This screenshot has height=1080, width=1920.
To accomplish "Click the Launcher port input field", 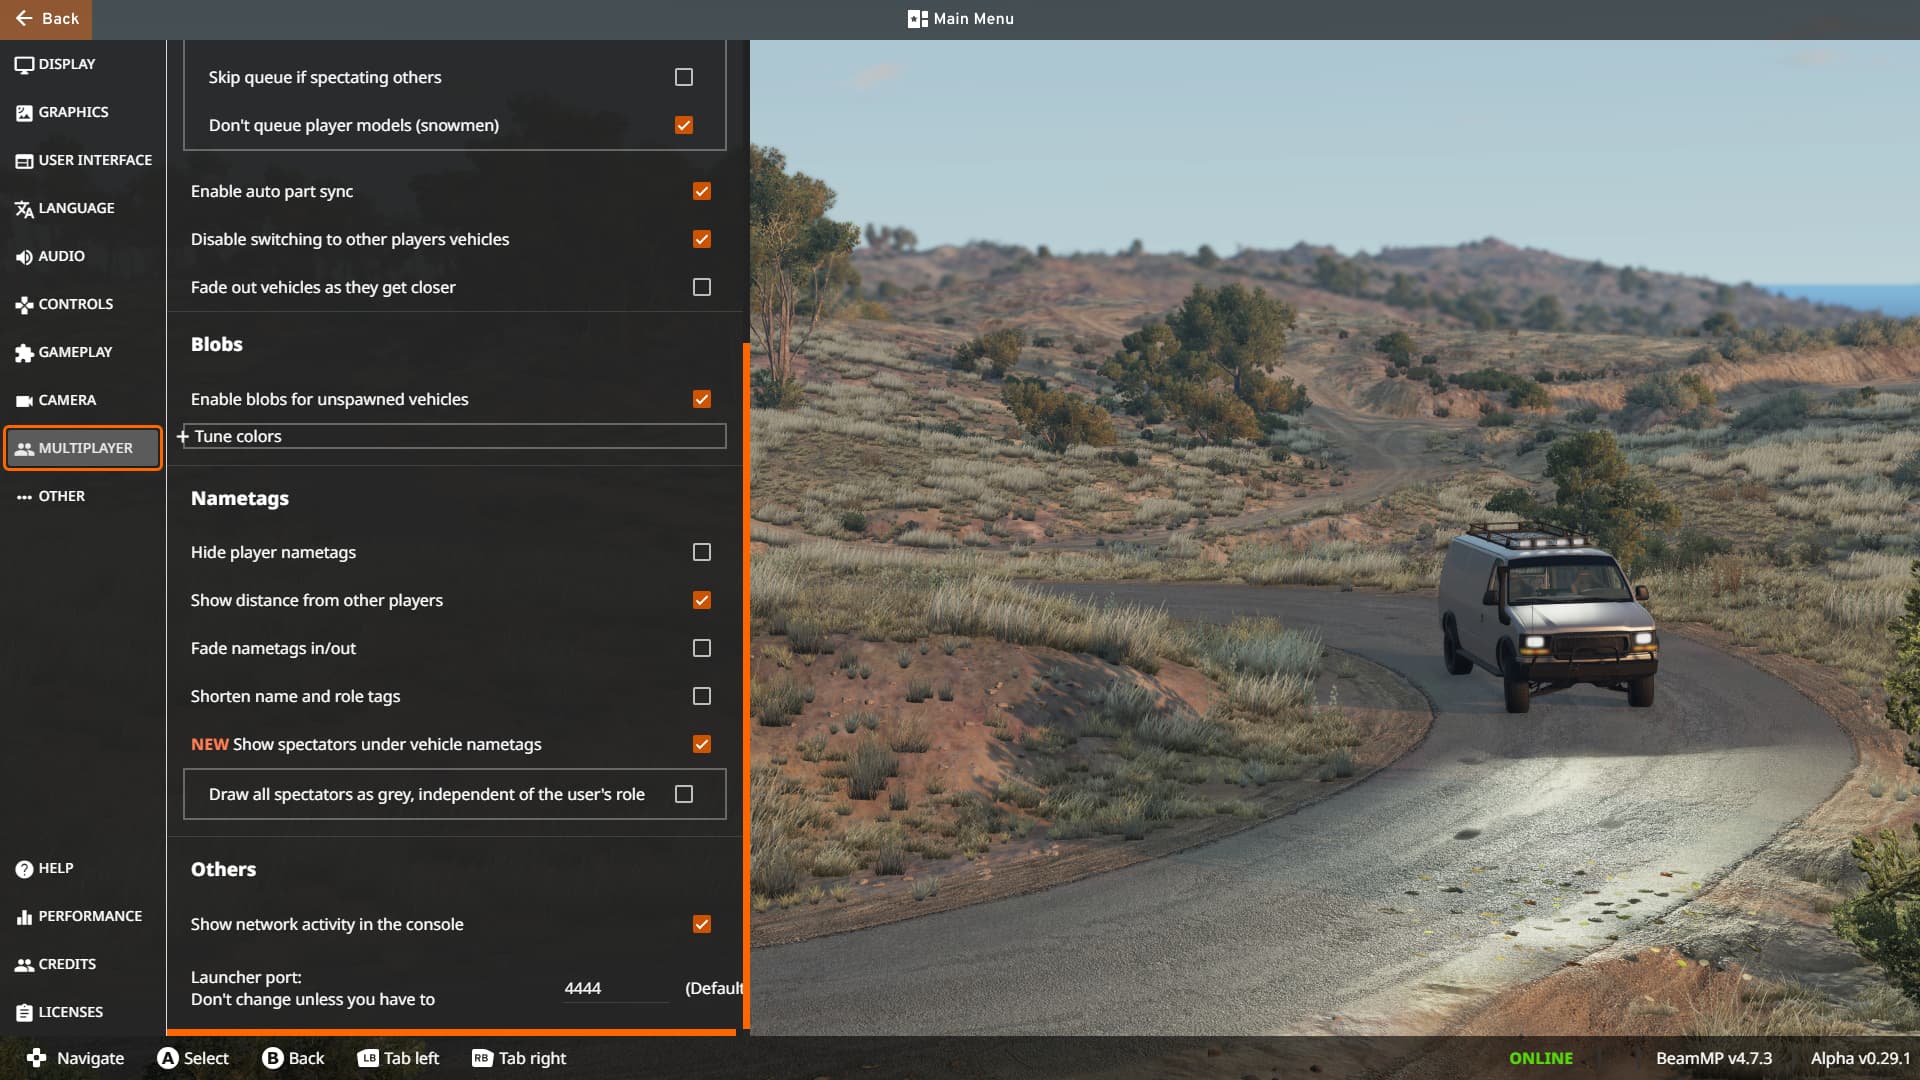I will (615, 988).
